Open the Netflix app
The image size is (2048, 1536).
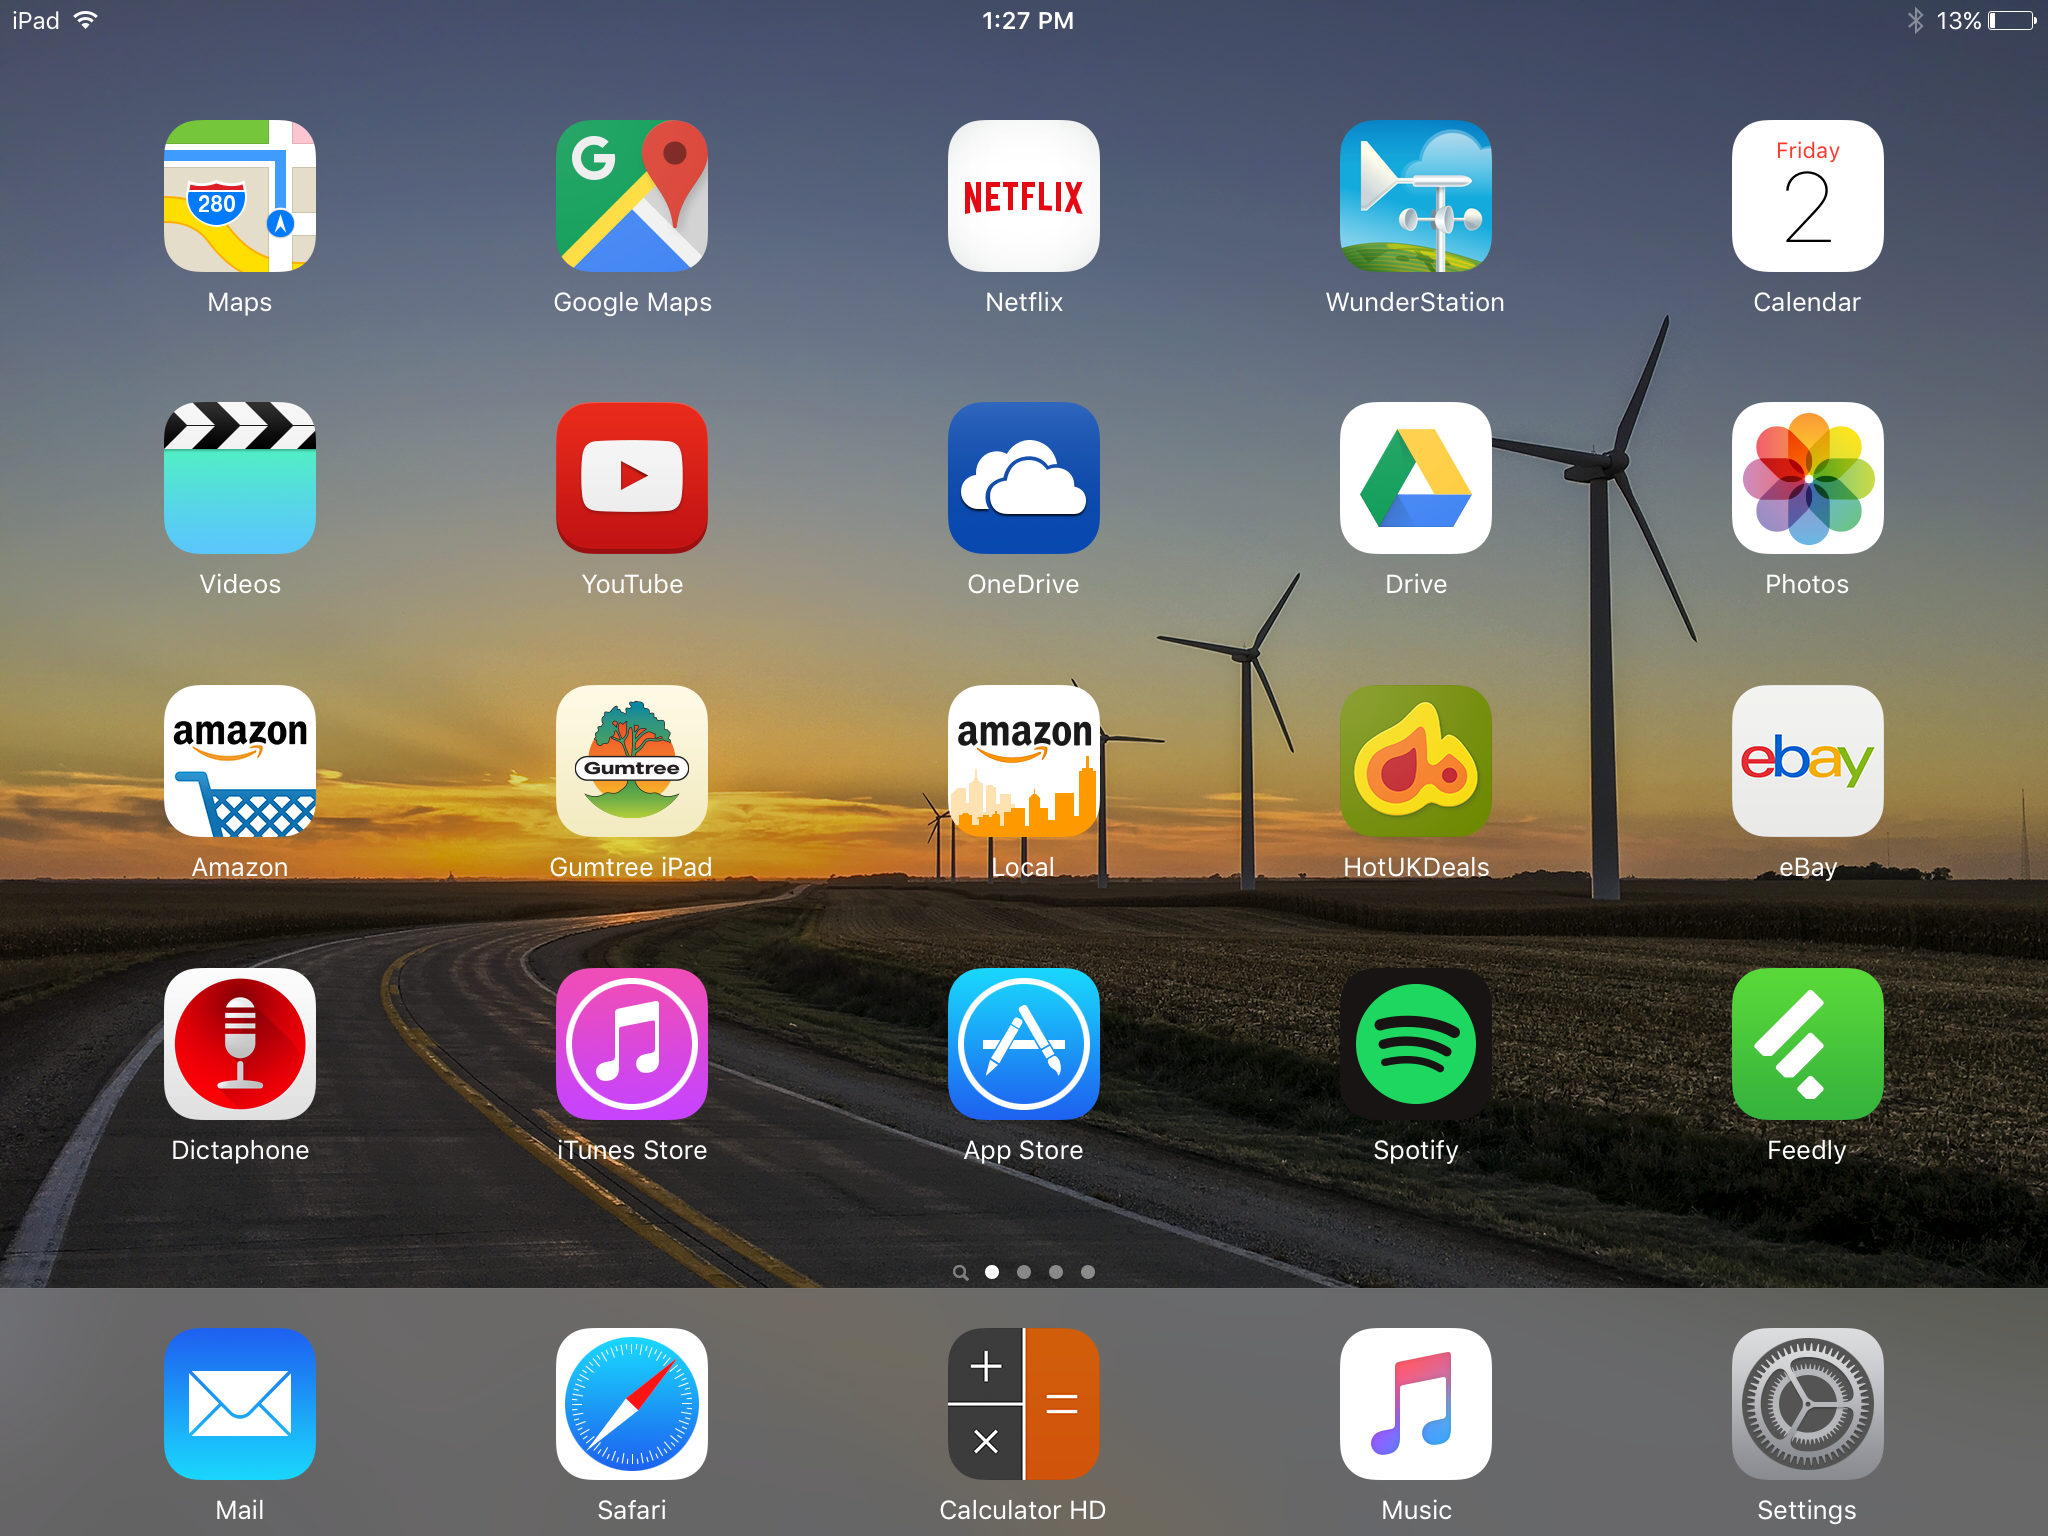(x=1024, y=196)
